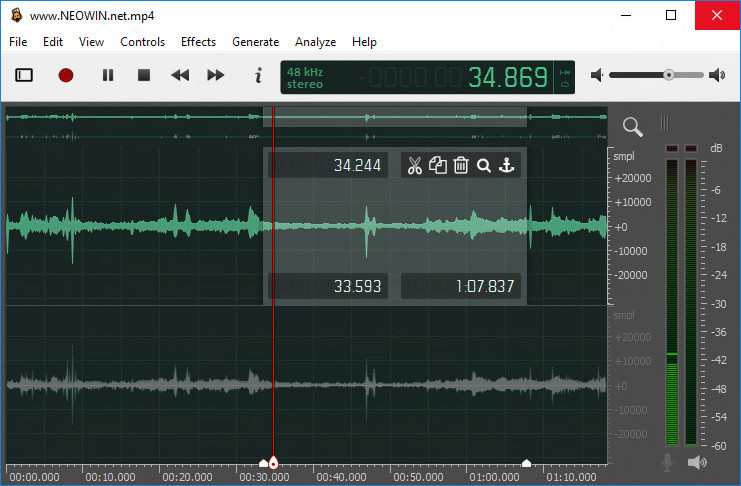741x486 pixels.
Task: Click the anchor icon in the selection toolbar
Action: (x=507, y=165)
